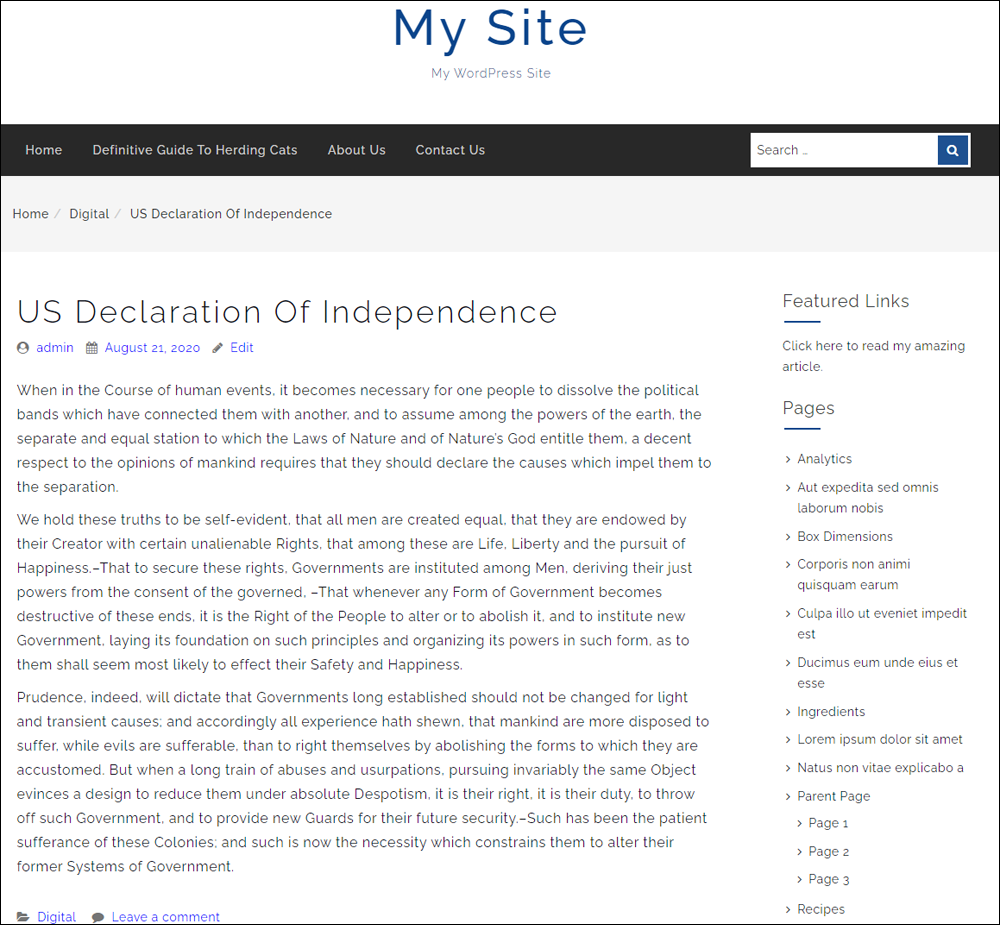Click the chevron beside Ingredients
The width and height of the screenshot is (1000, 925).
(x=788, y=712)
